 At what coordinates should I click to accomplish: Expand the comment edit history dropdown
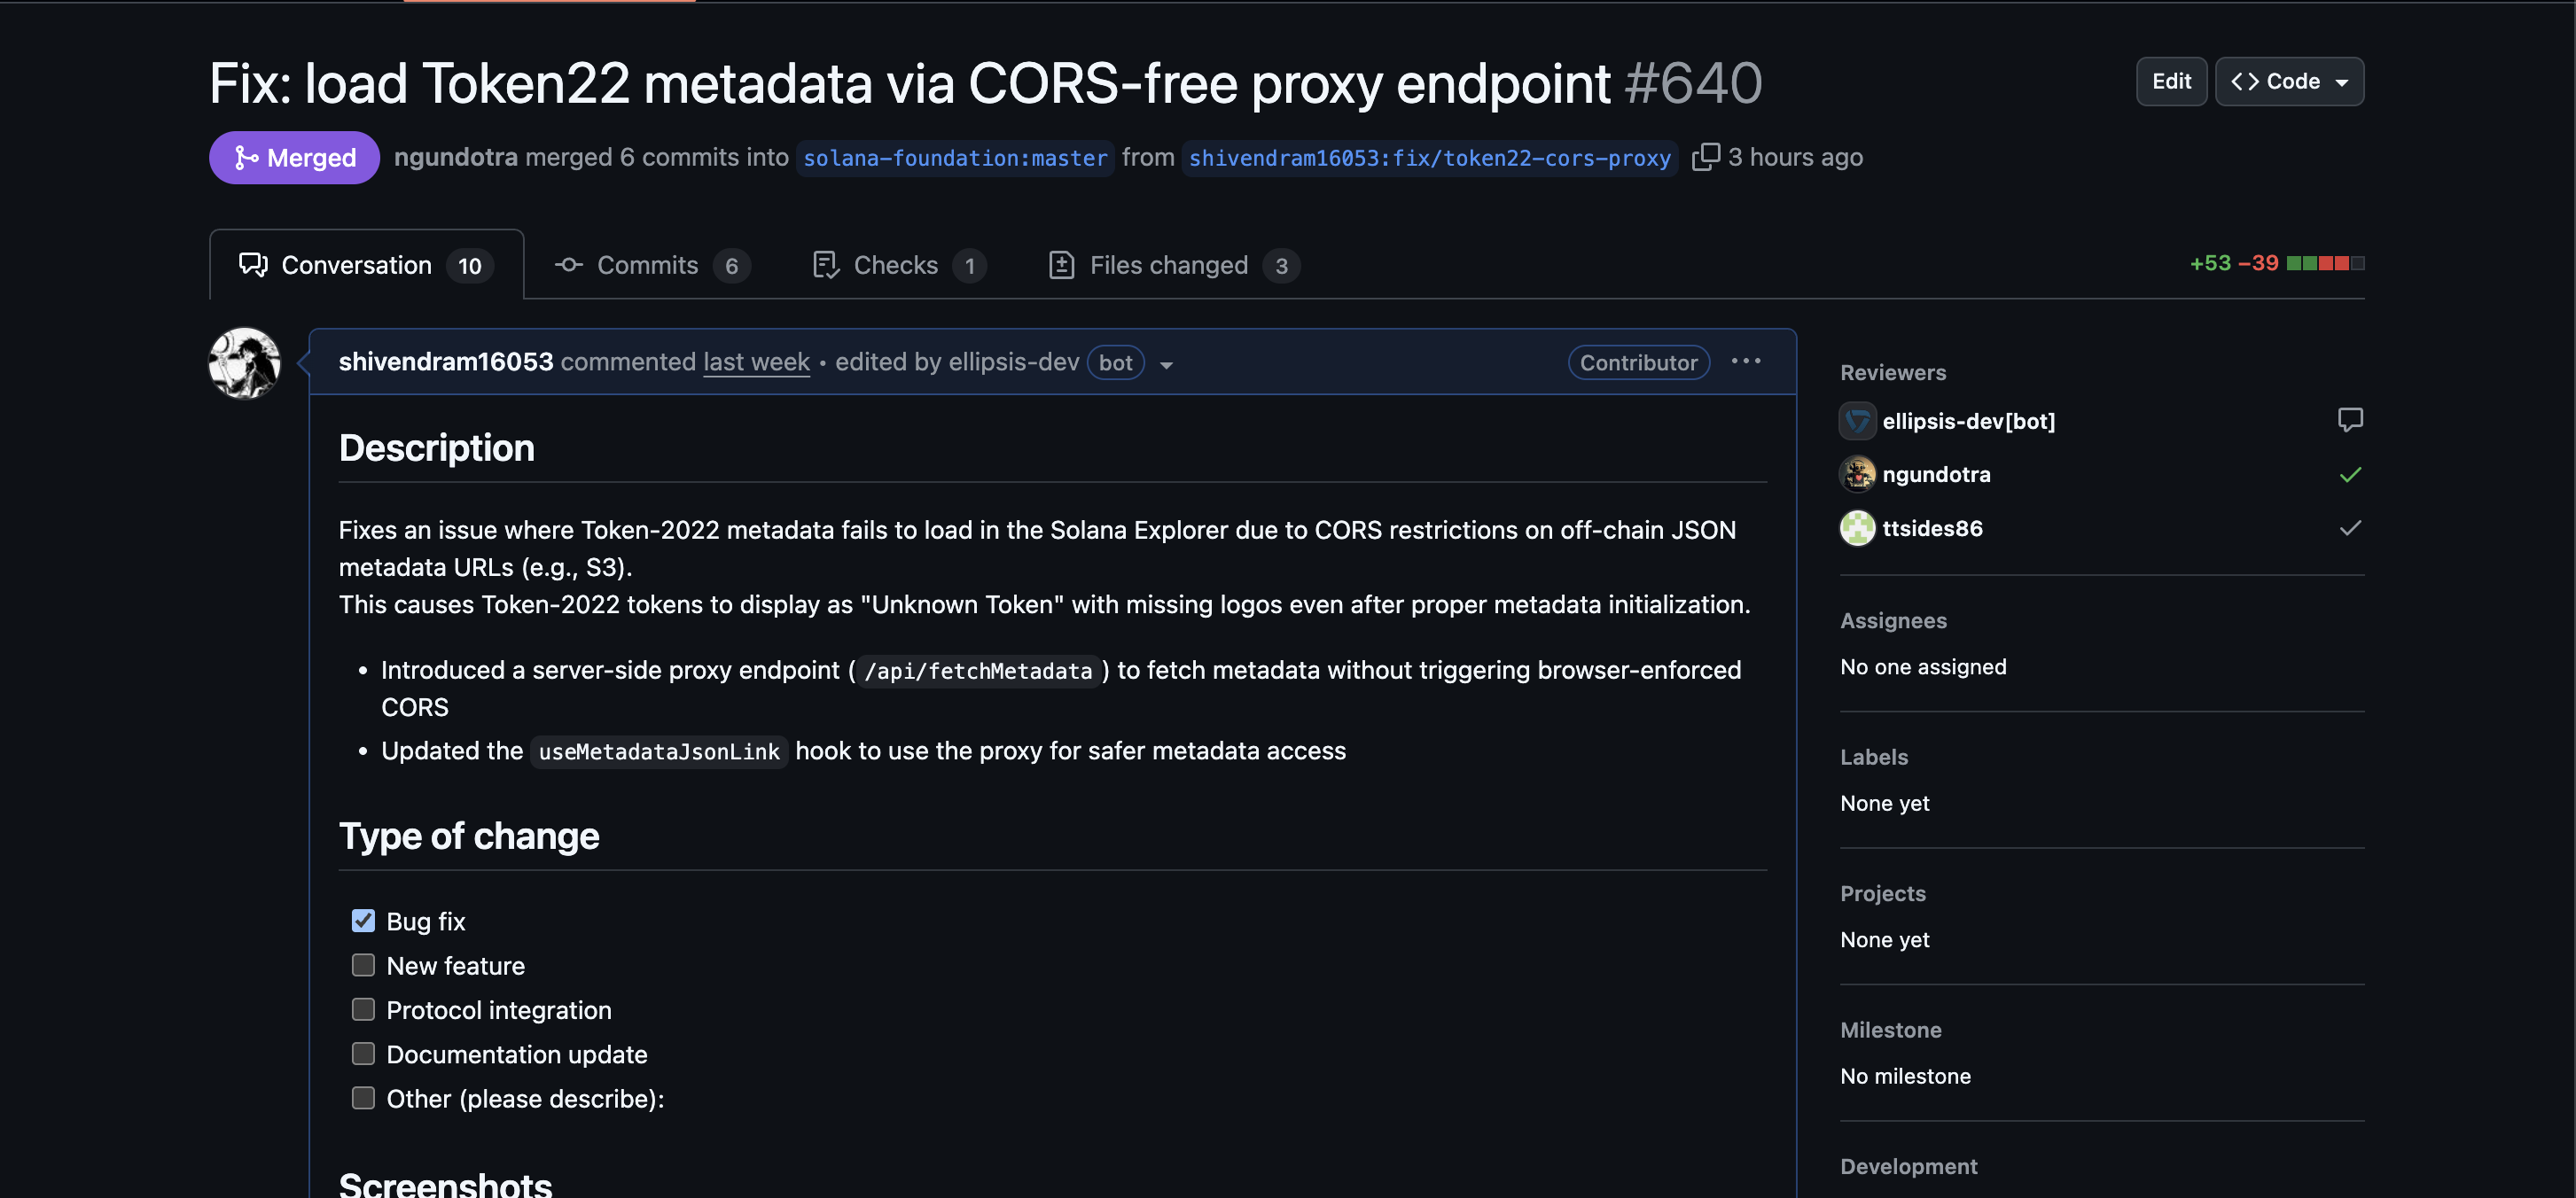coord(1166,365)
